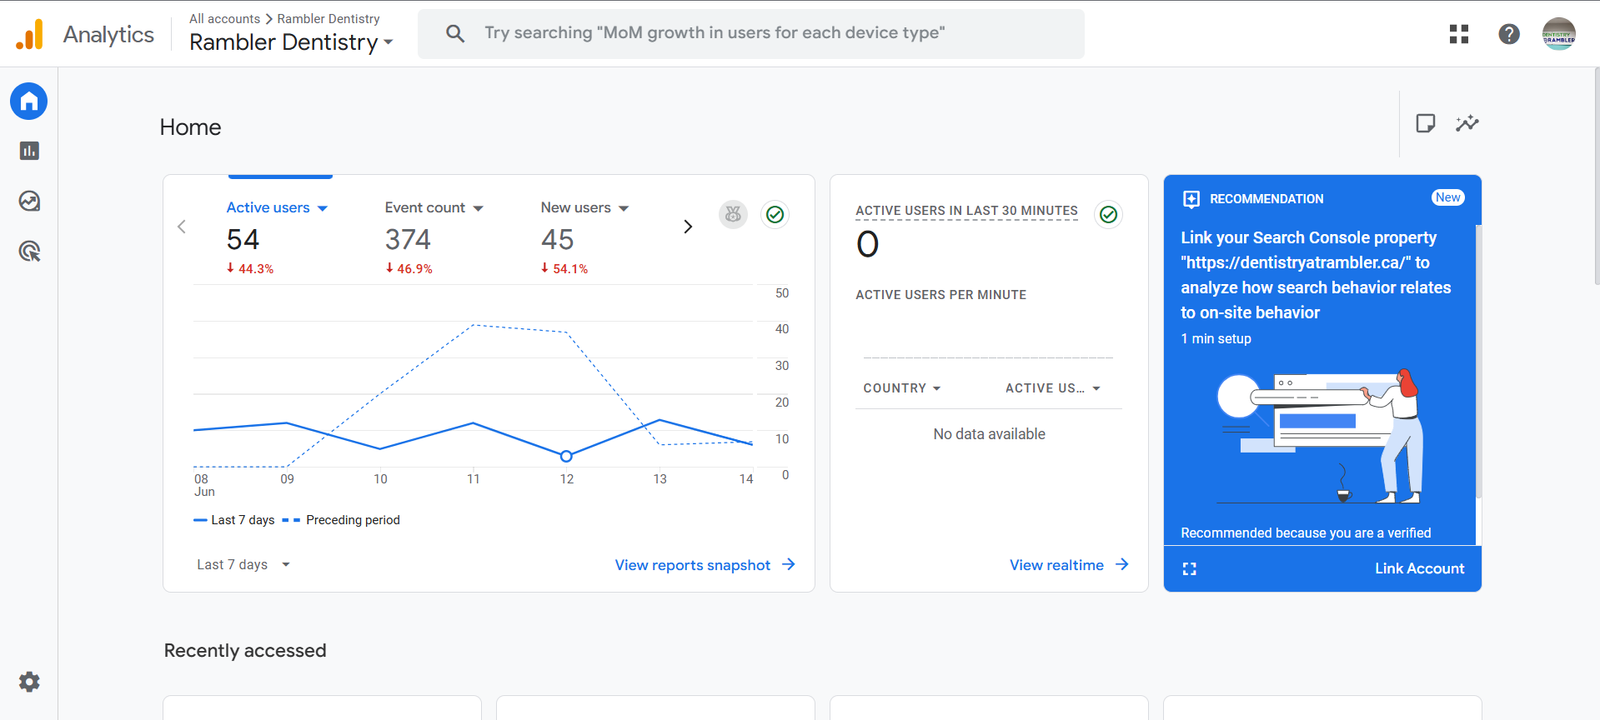
Task: Click the Google Analytics logo
Action: (30, 34)
